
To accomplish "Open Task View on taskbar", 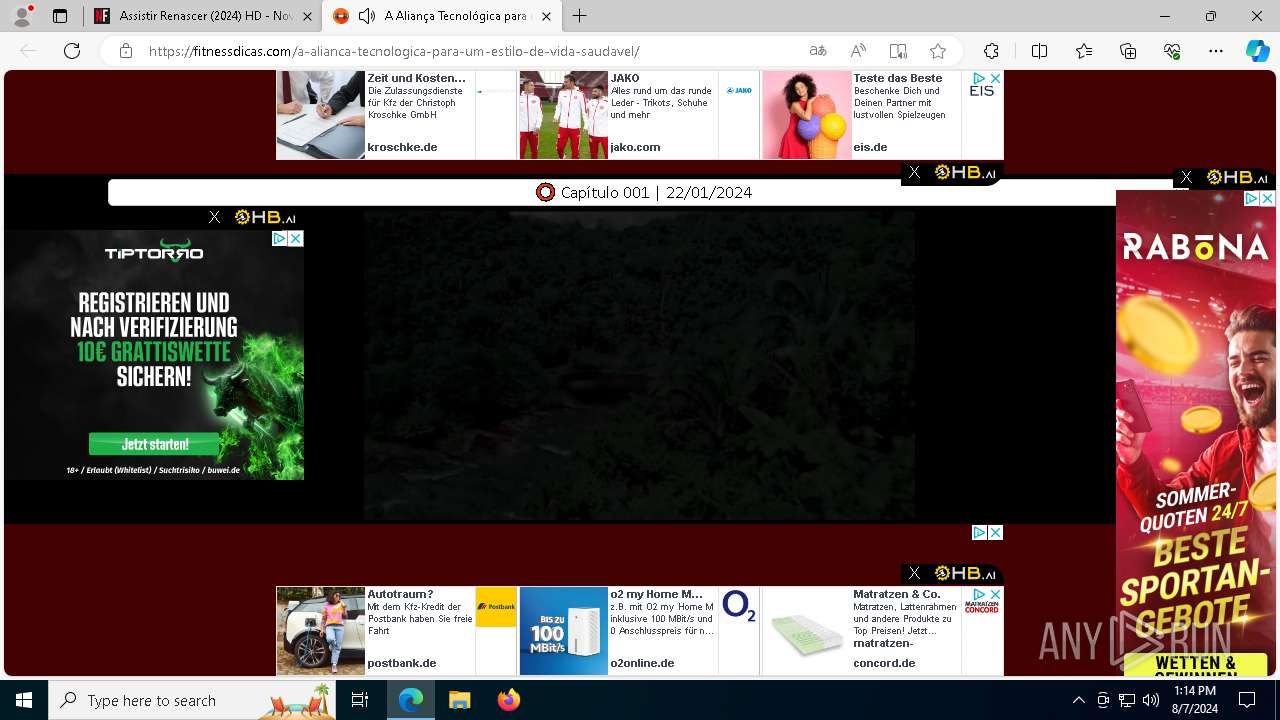I will click(x=360, y=700).
